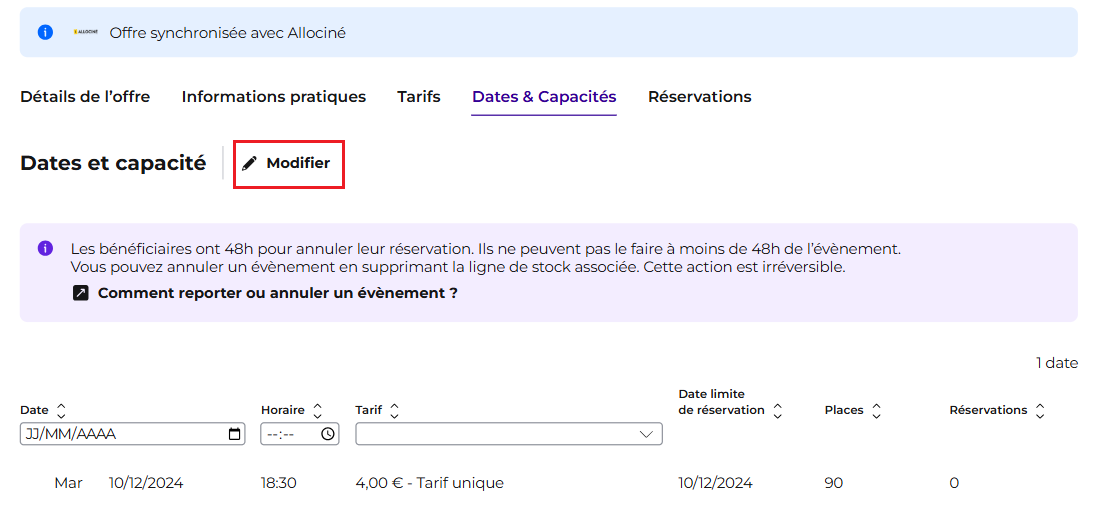
Task: Open the clock picker in Horaire filter
Action: click(x=328, y=434)
